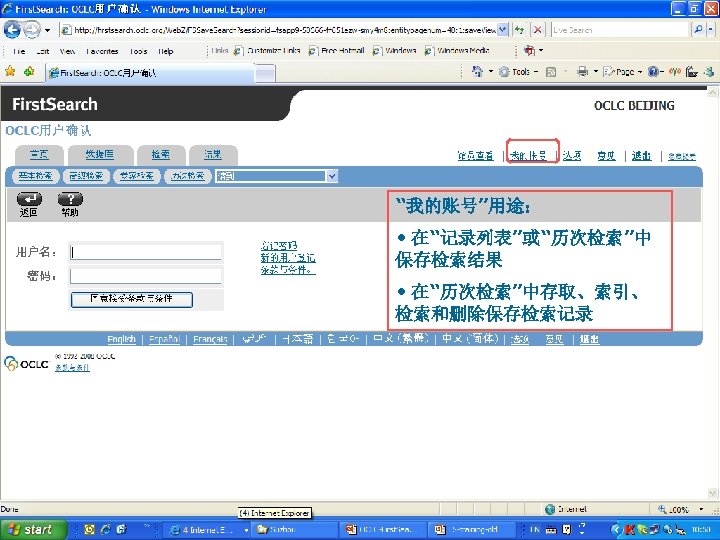Open the 检索 (Search) tab
The image size is (720, 540).
[x=161, y=155]
